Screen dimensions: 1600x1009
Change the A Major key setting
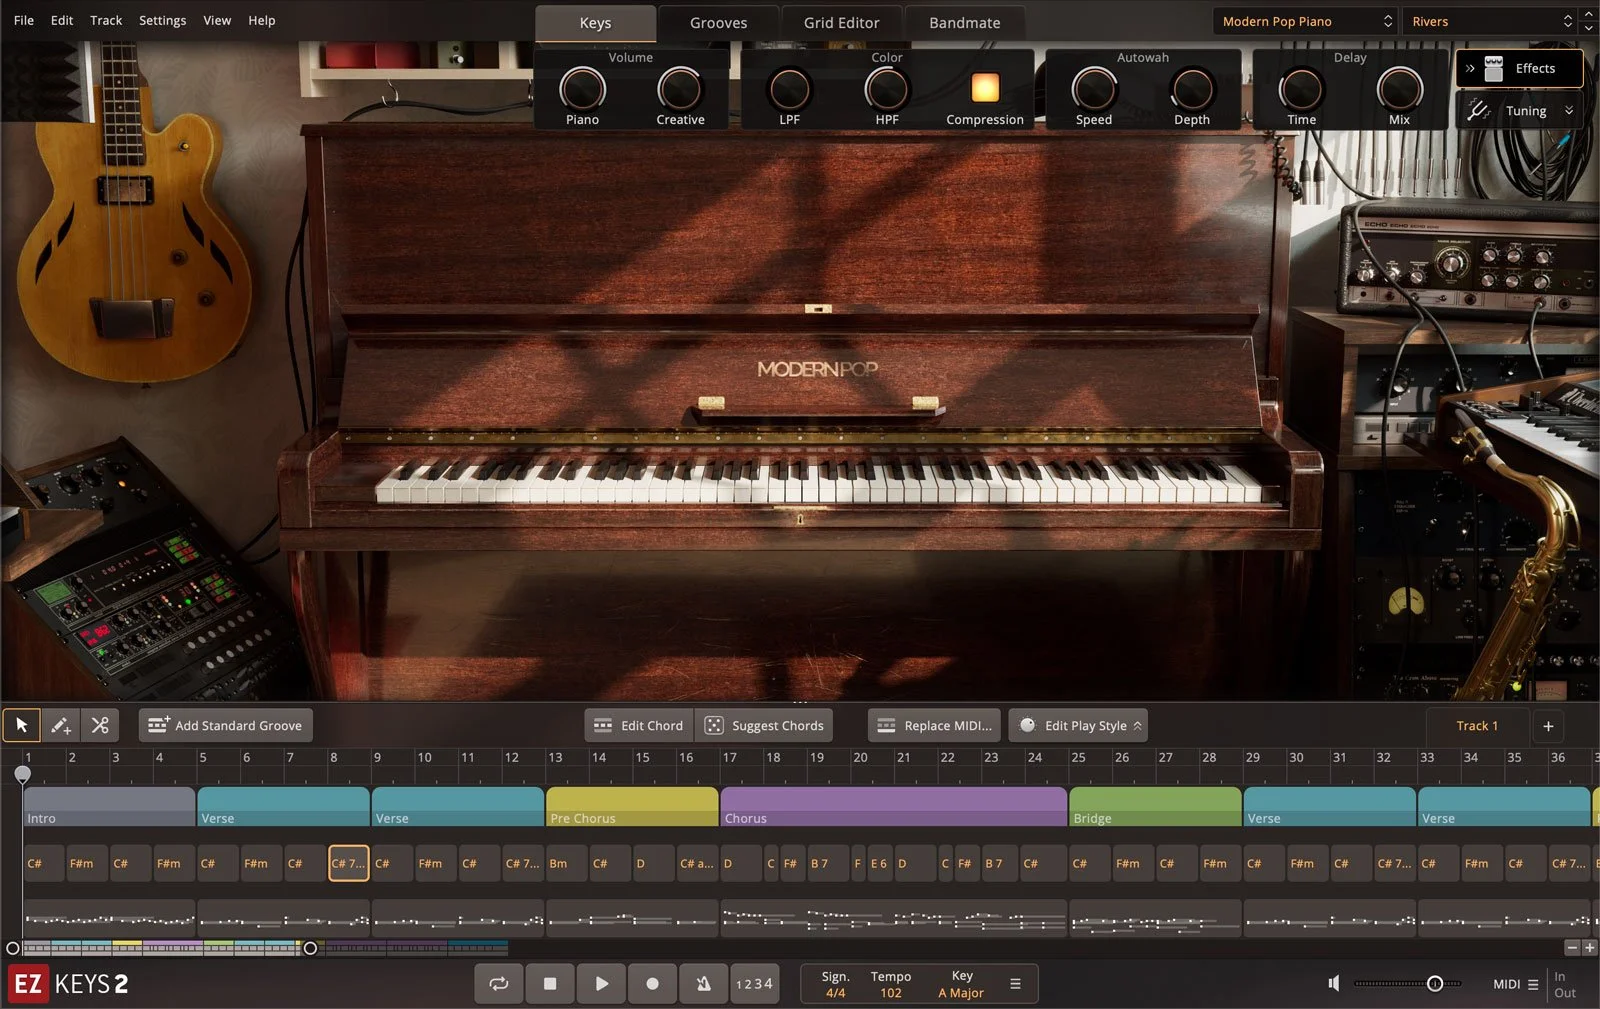click(x=961, y=993)
